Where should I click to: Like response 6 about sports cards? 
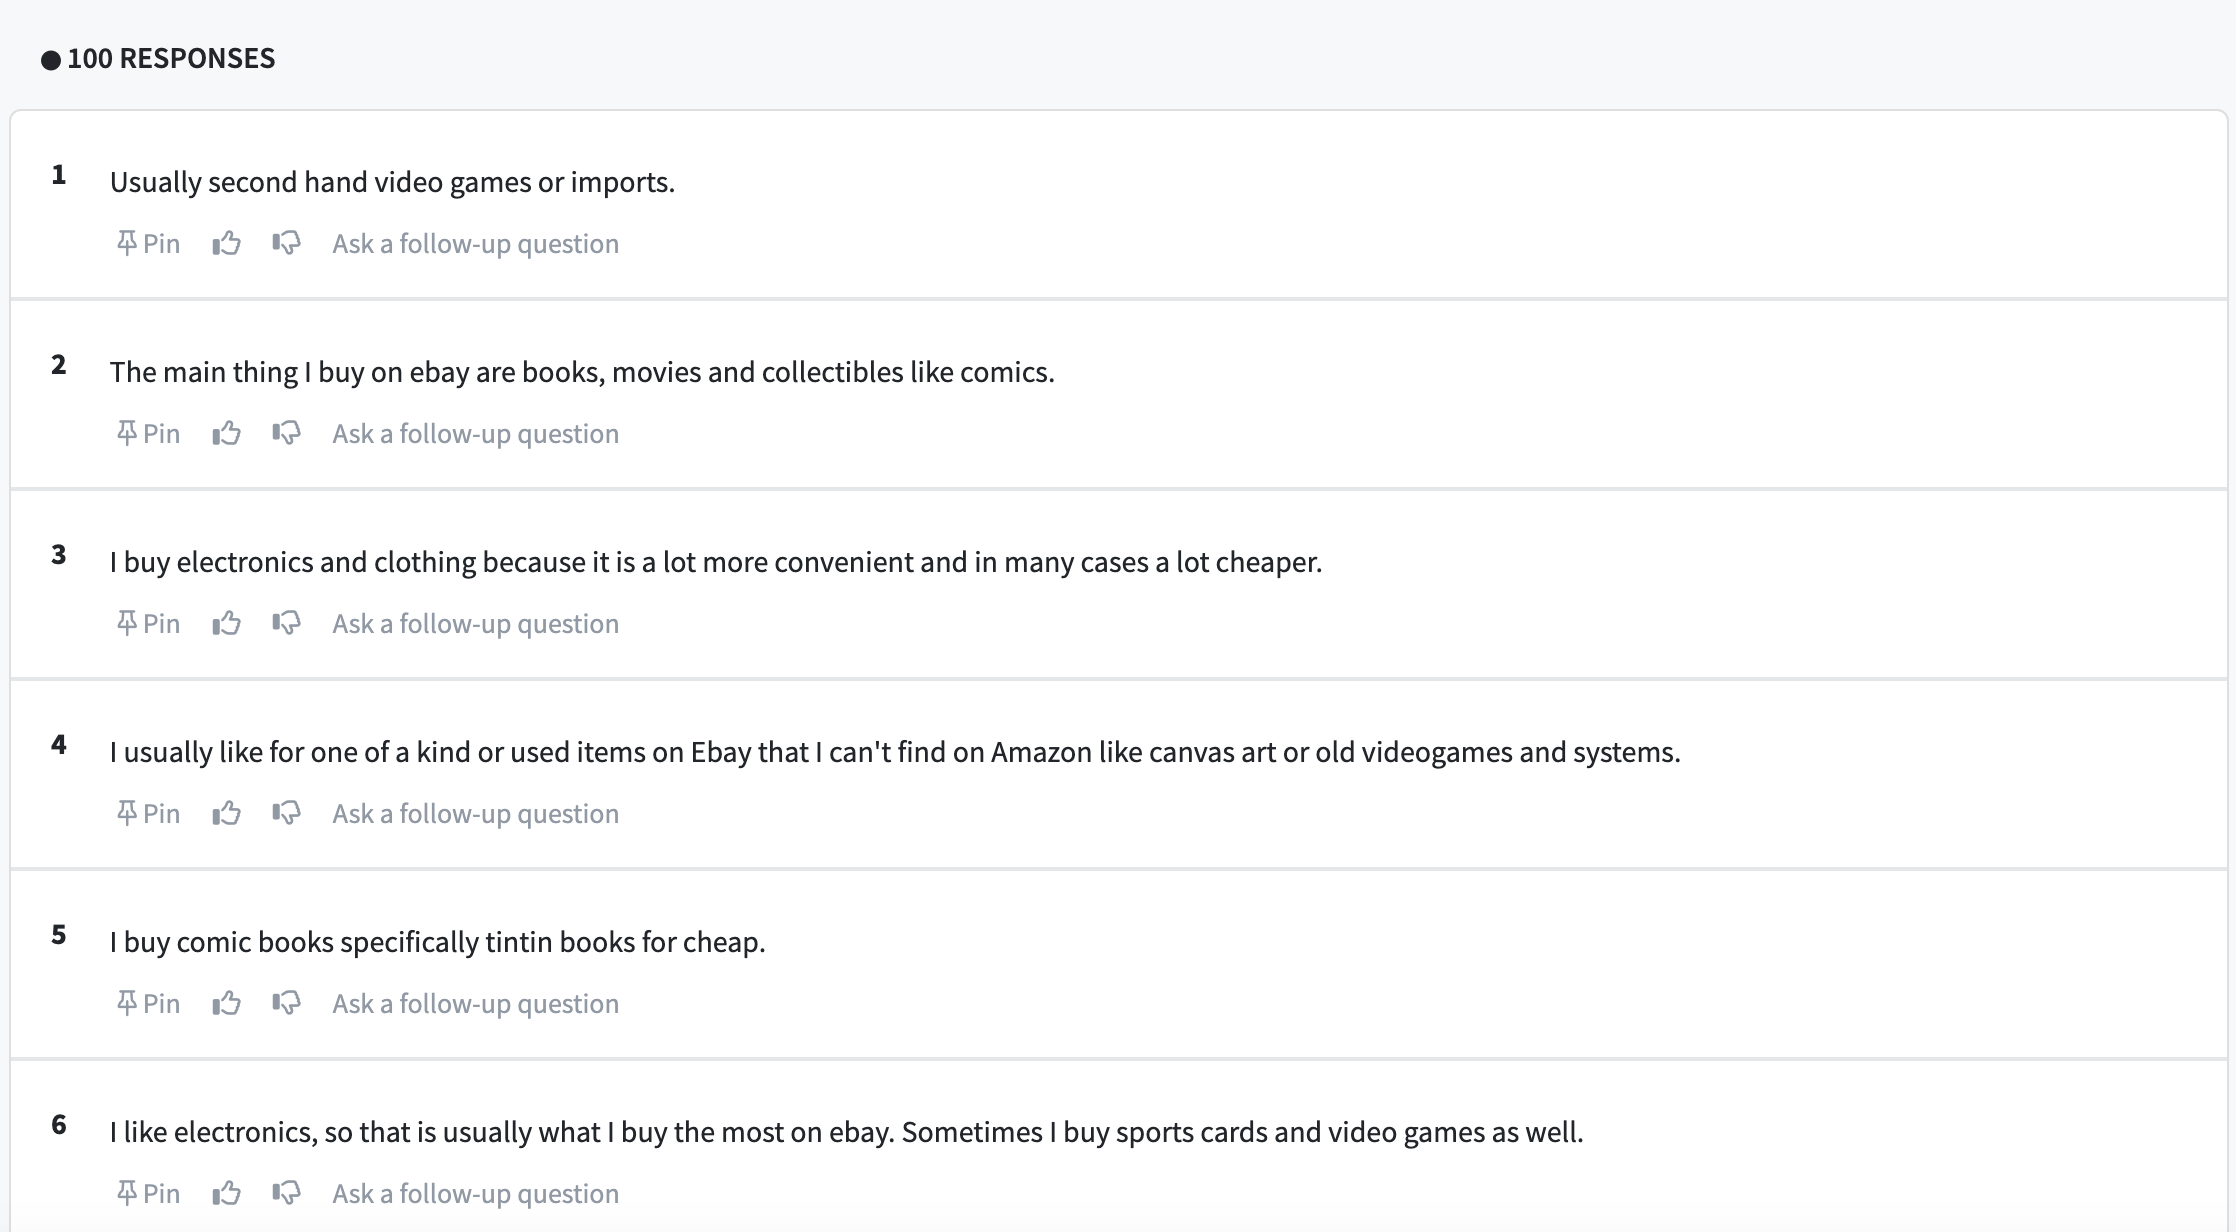[x=227, y=1193]
